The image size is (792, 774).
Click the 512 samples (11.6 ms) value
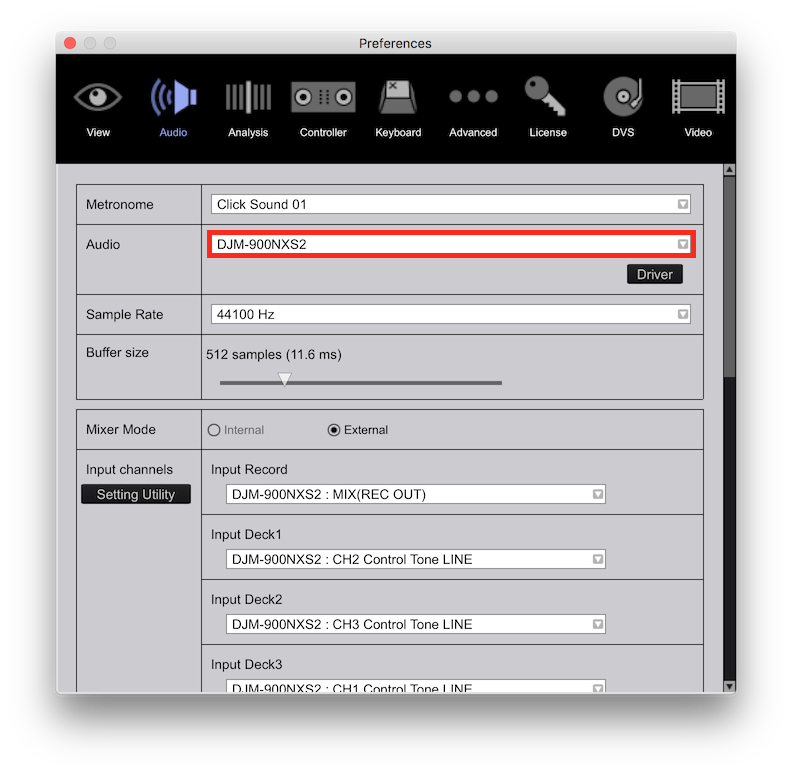(x=274, y=355)
